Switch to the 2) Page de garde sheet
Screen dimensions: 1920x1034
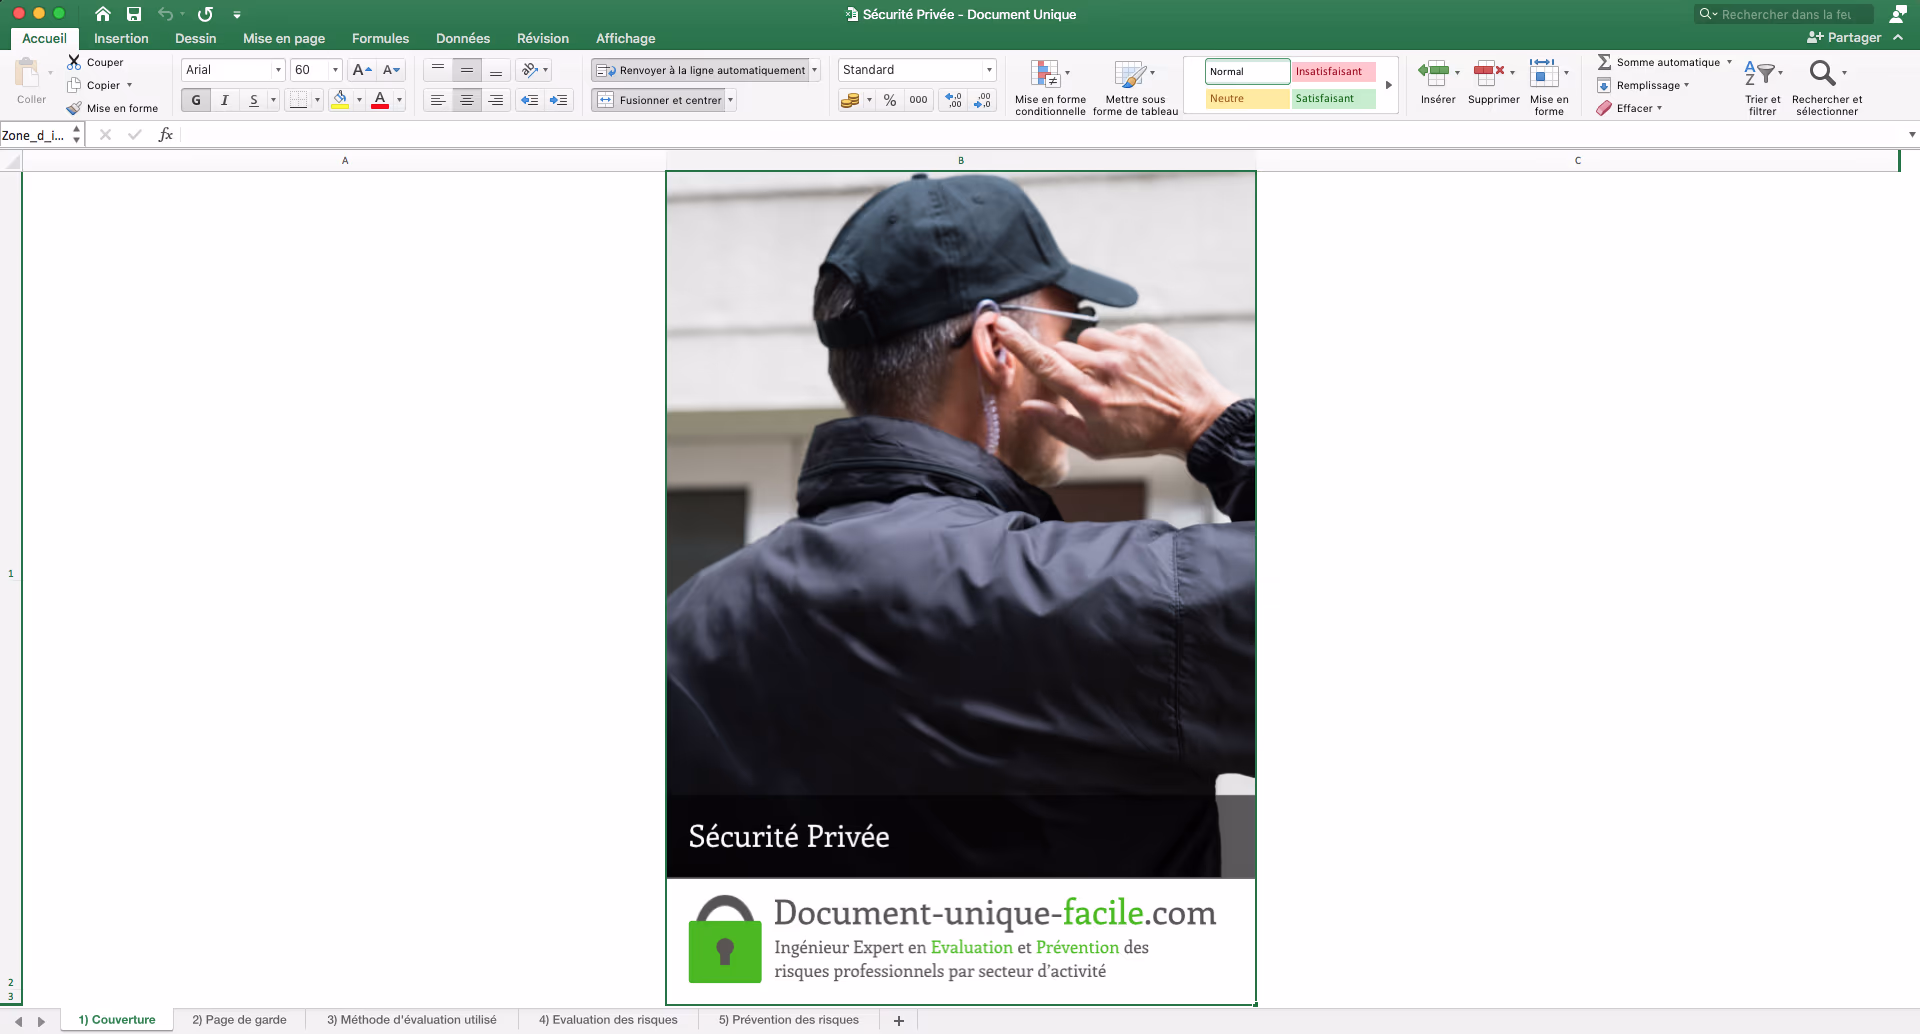tap(239, 1020)
